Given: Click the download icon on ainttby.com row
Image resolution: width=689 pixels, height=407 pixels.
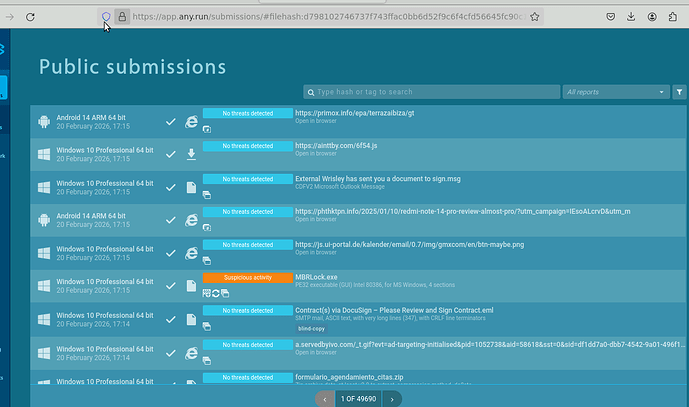Looking at the screenshot, I should pos(192,154).
